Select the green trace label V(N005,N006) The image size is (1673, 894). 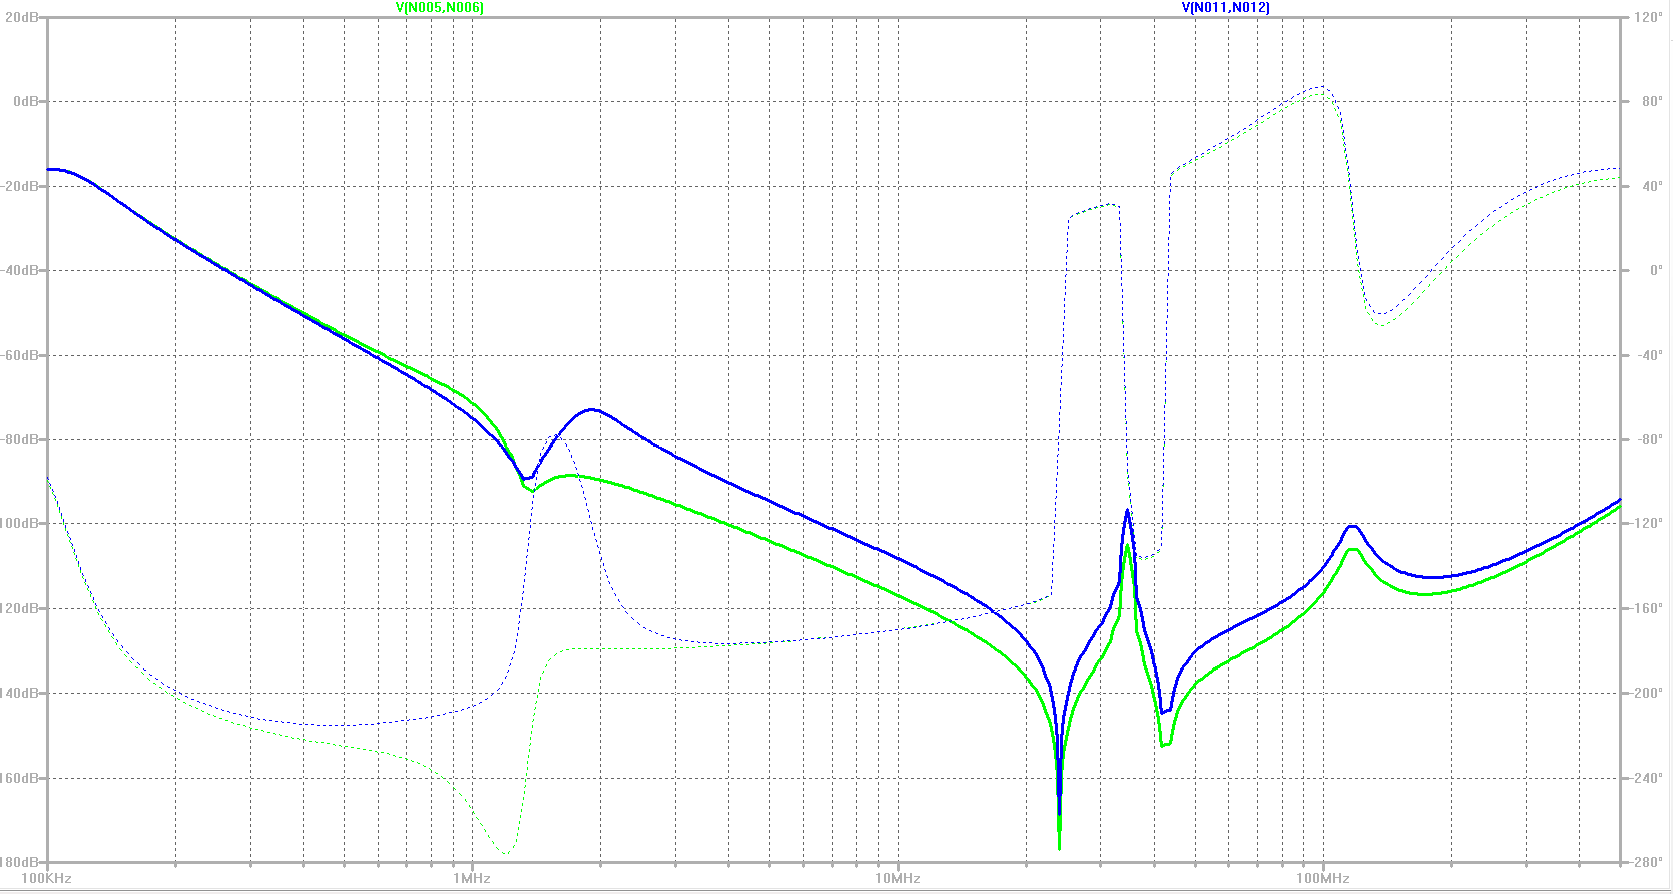point(440,7)
